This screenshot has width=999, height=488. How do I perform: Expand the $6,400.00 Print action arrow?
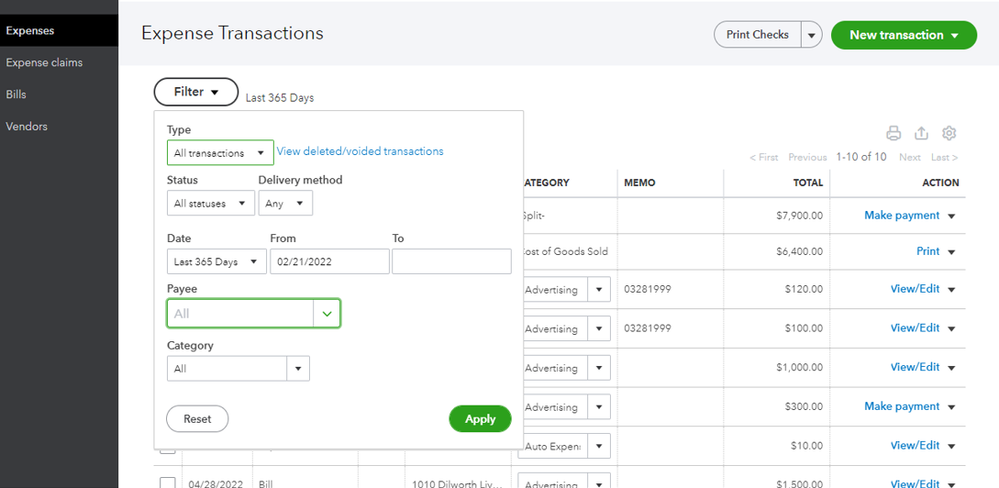[x=952, y=253]
